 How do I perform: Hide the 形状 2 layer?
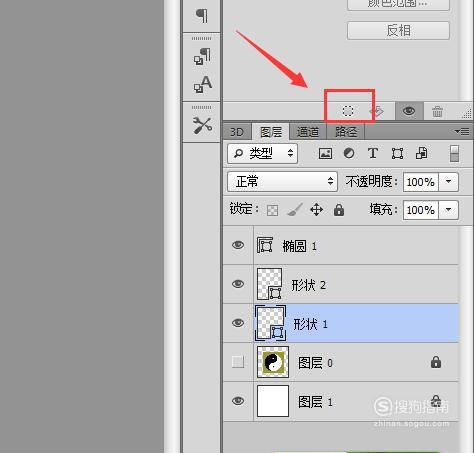238,284
